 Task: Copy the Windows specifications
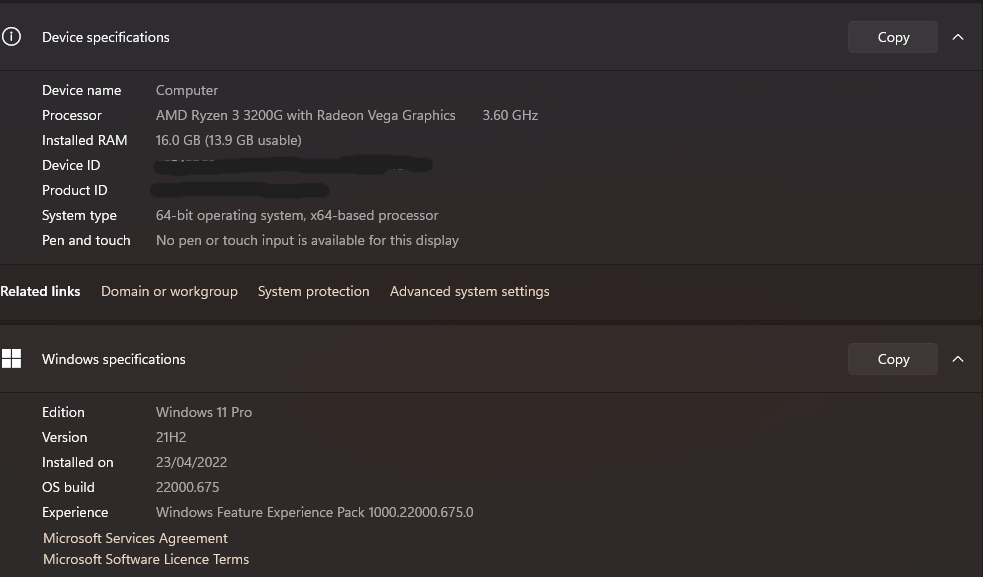click(x=892, y=359)
